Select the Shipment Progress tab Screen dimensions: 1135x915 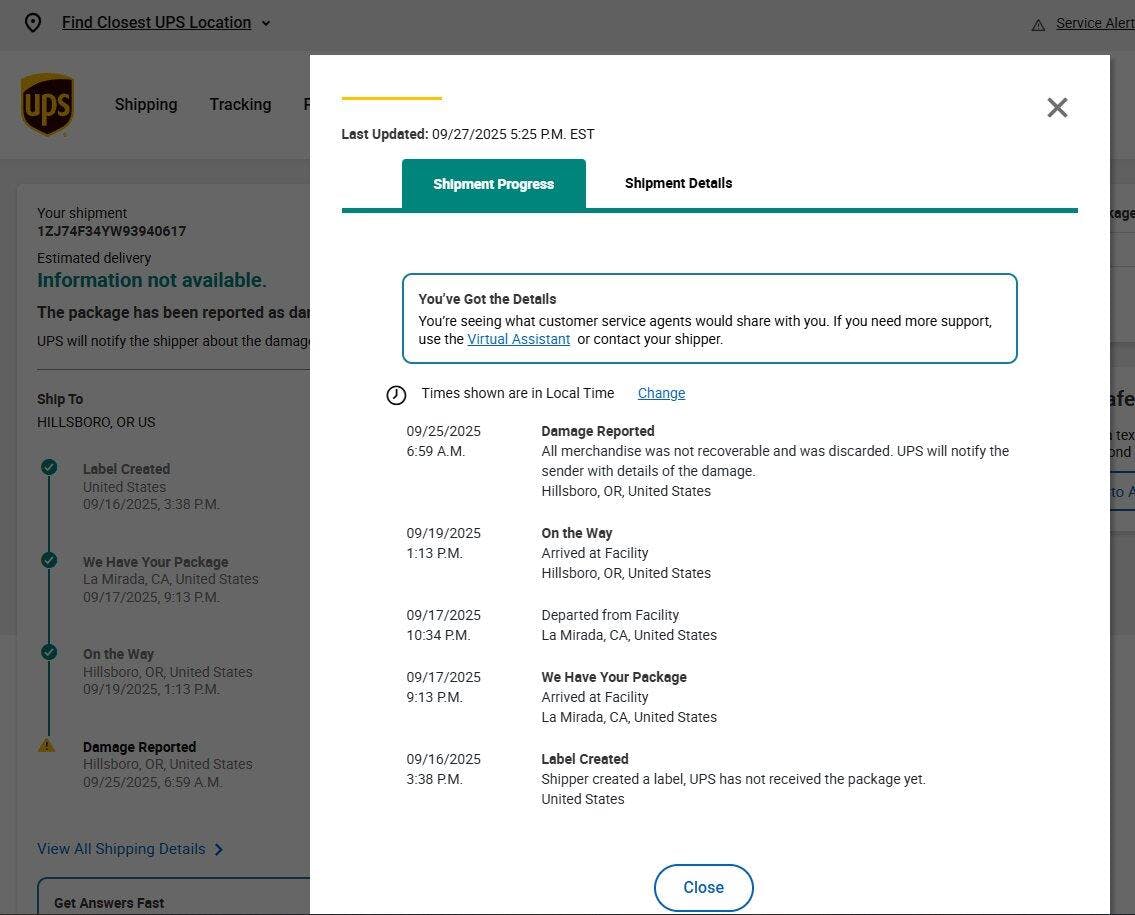pos(493,184)
